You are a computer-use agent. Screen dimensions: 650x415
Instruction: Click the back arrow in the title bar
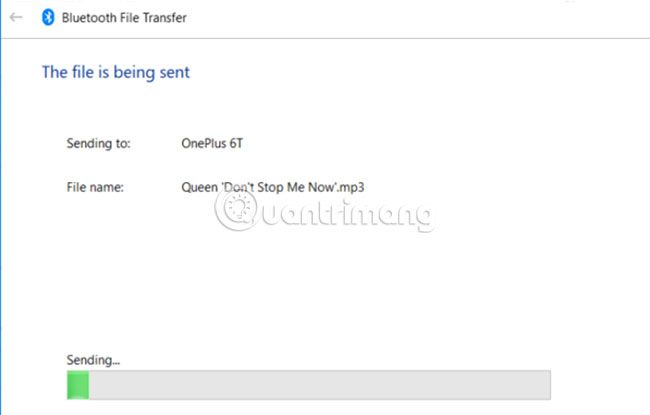point(16,18)
